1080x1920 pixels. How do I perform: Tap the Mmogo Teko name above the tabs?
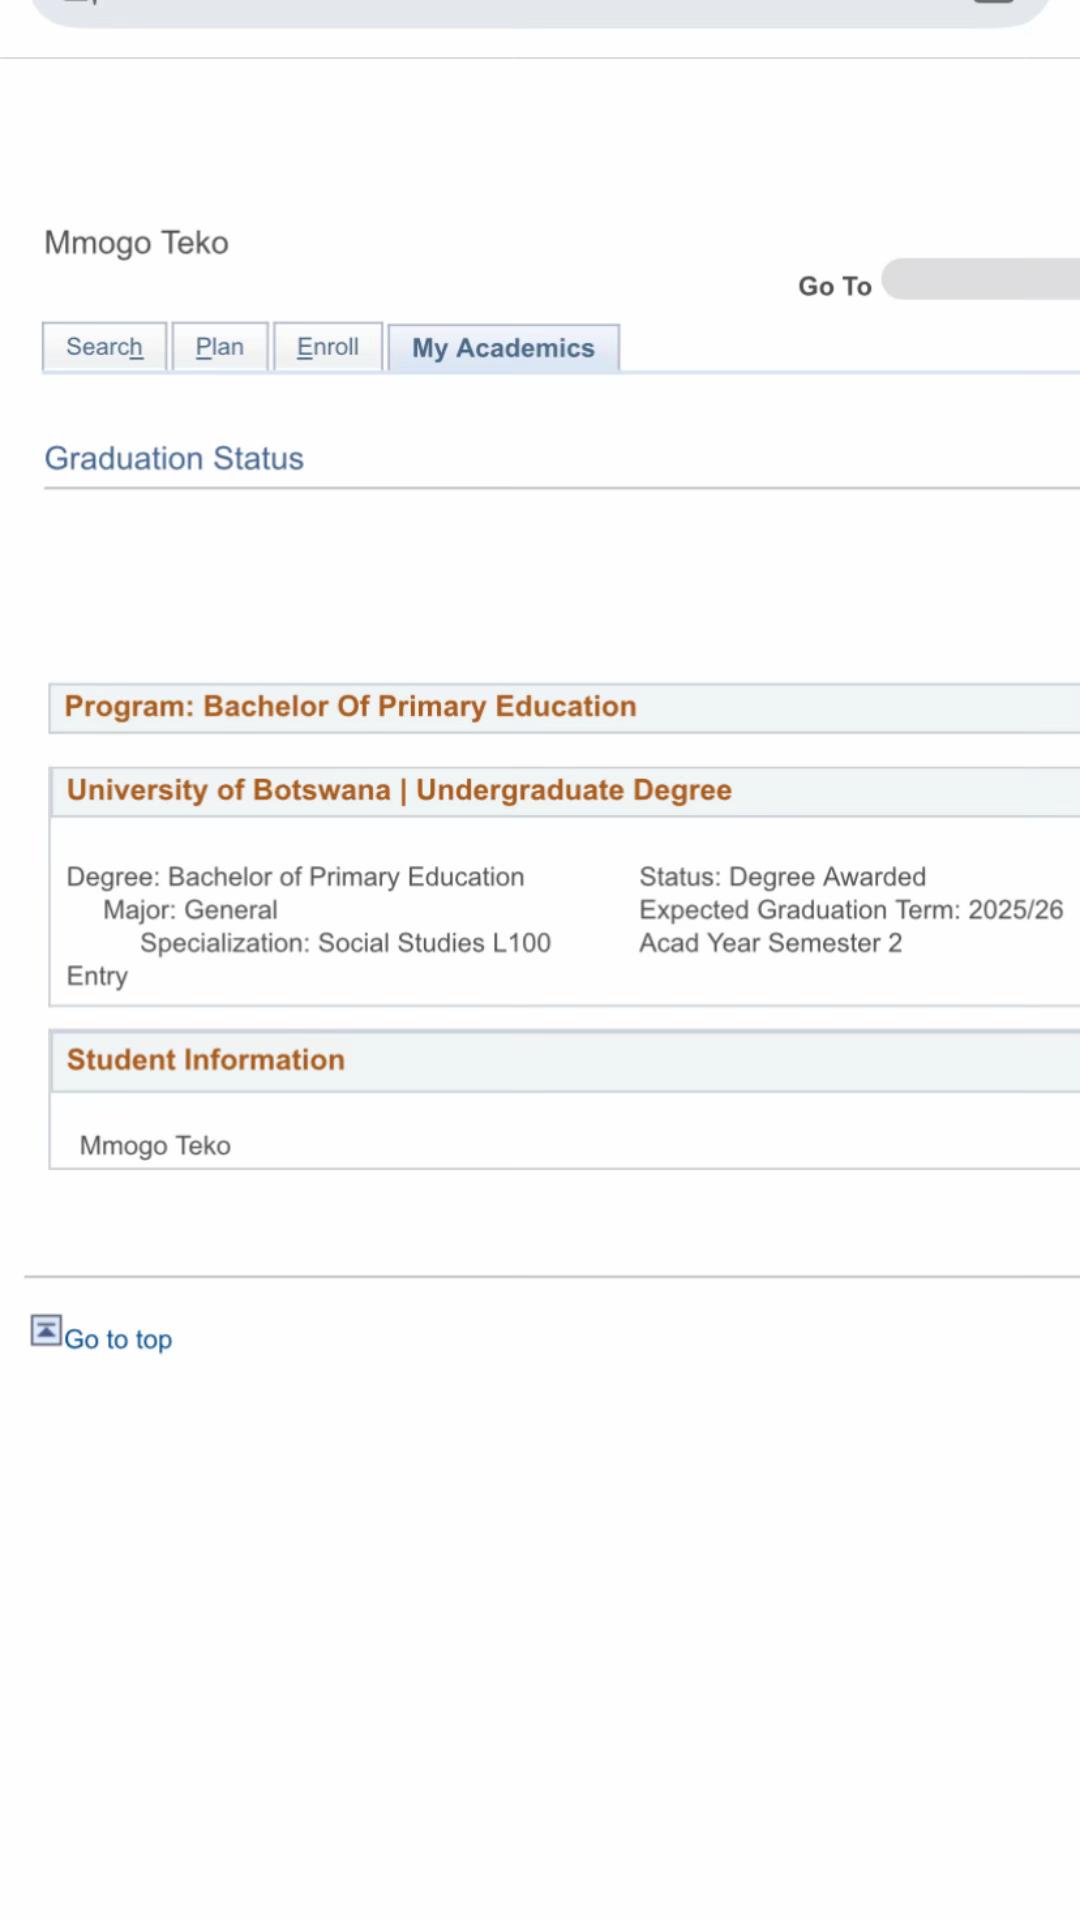136,243
